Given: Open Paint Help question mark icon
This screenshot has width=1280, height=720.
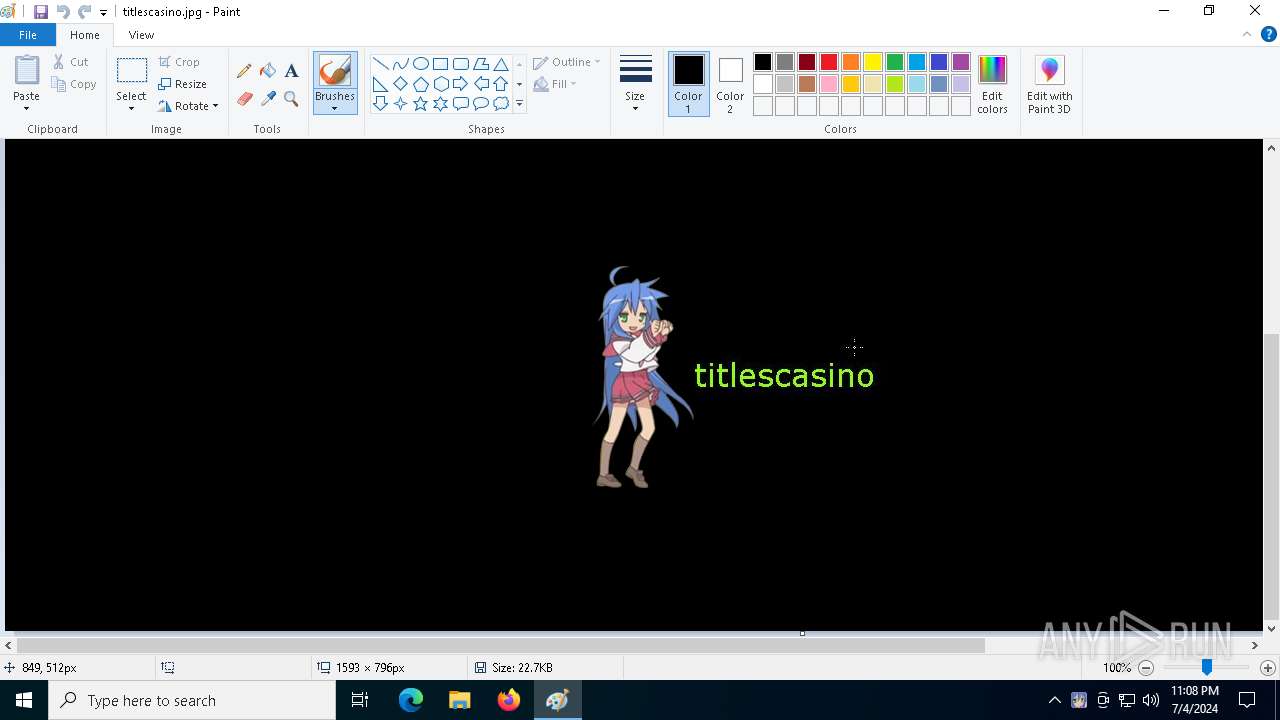Looking at the screenshot, I should tap(1268, 34).
